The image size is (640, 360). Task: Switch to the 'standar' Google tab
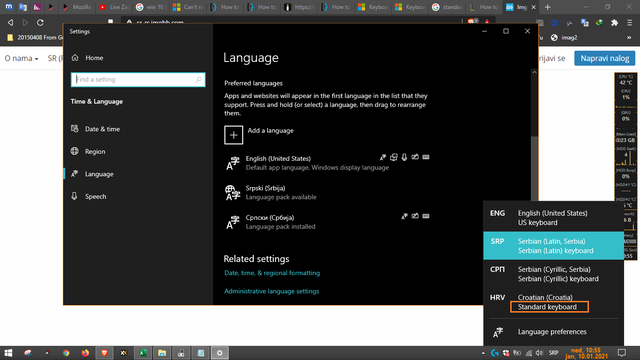(x=447, y=7)
